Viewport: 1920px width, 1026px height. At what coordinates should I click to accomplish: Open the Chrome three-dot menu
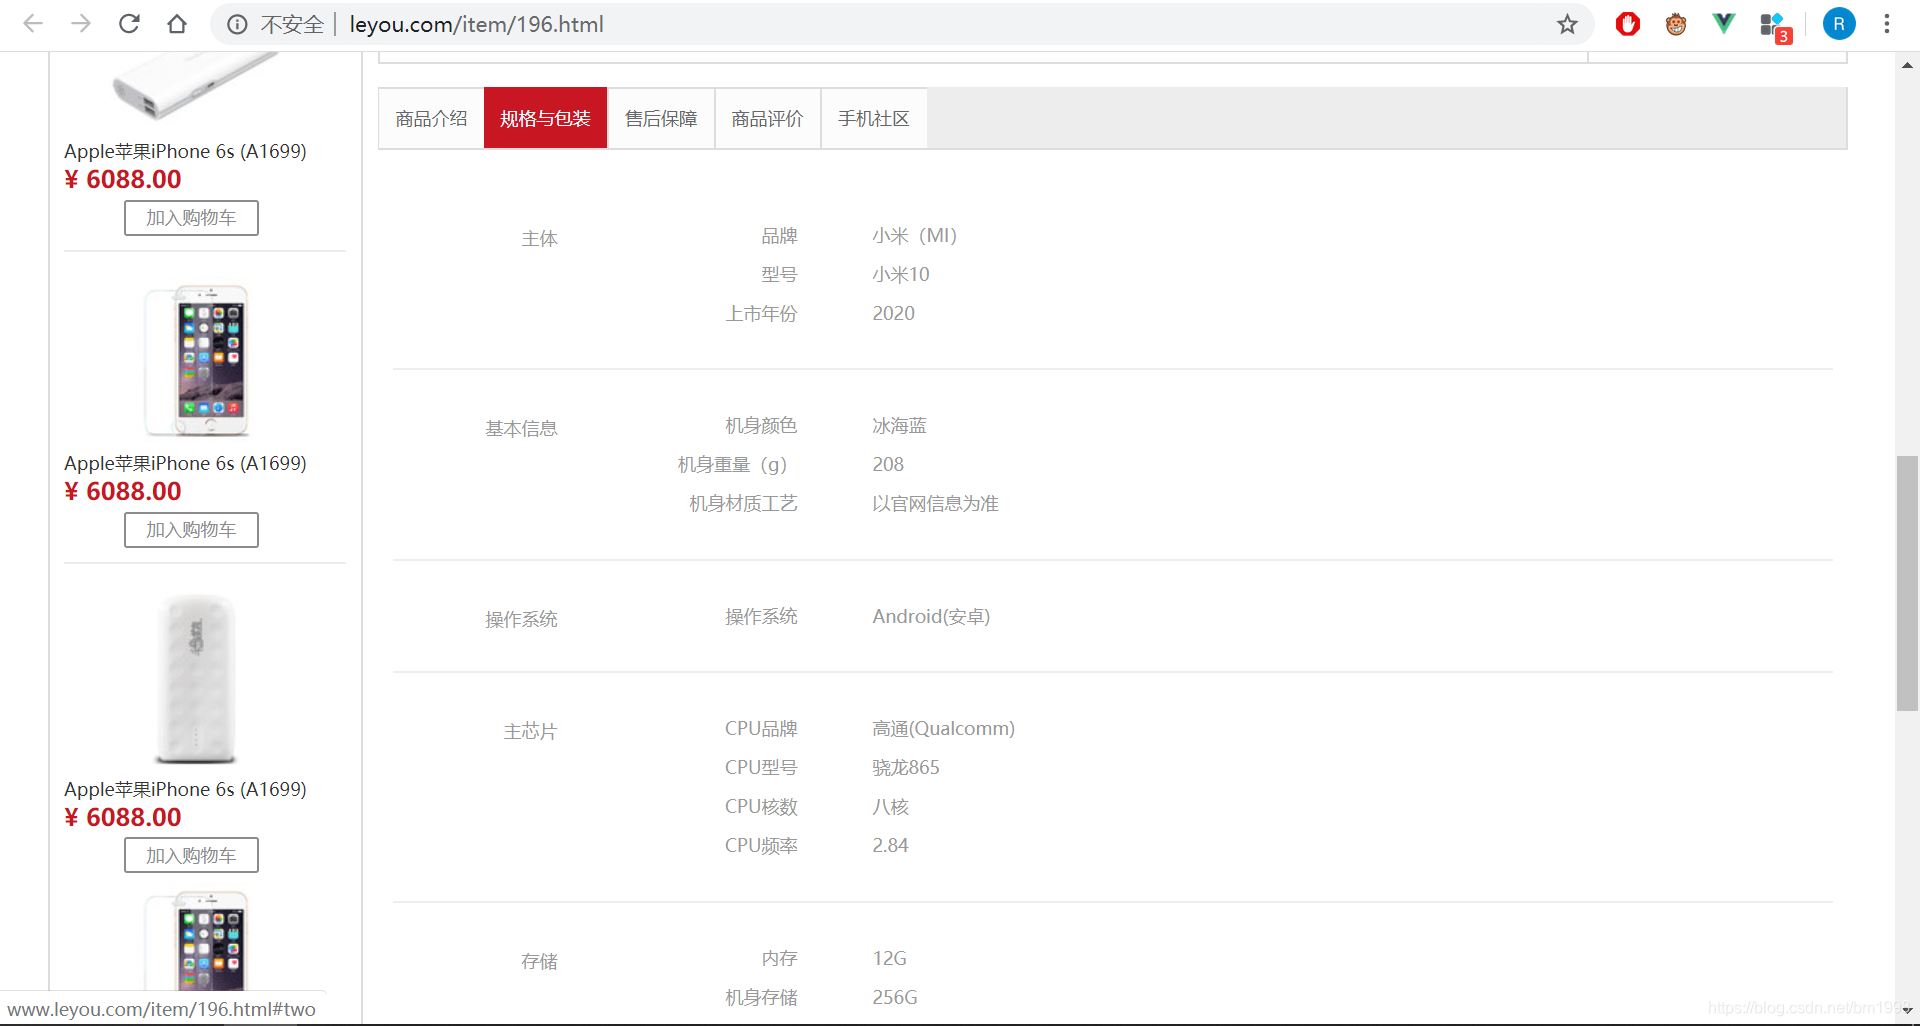pos(1887,24)
